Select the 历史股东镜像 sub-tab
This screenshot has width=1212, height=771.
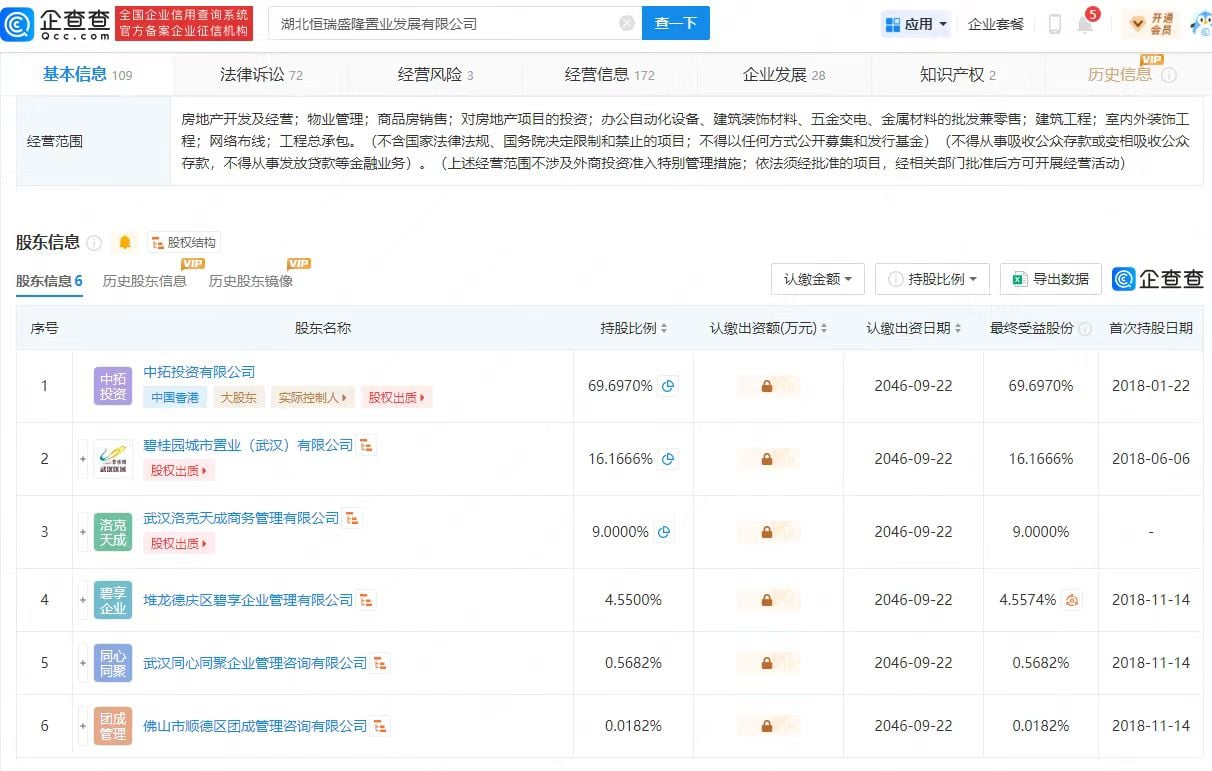pos(251,281)
